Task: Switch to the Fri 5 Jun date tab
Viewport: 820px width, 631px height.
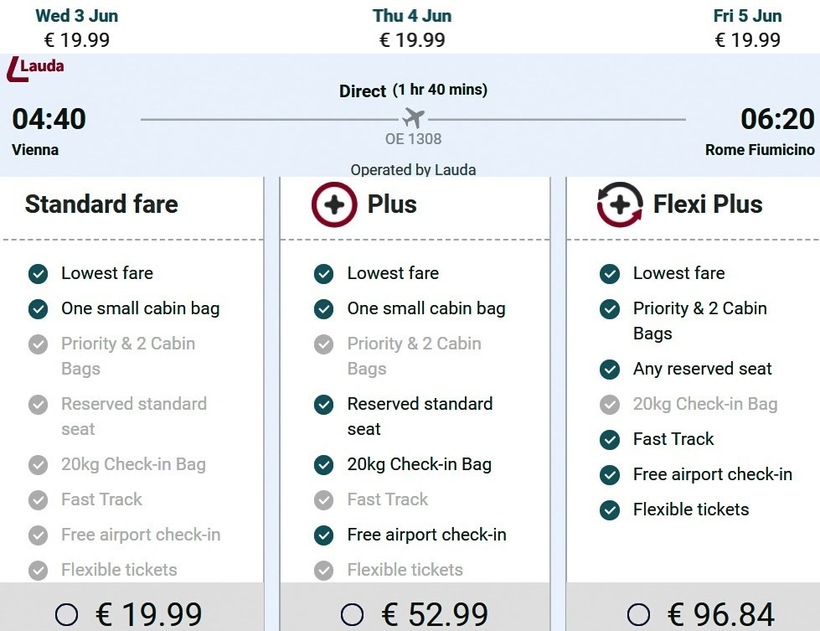Action: (747, 28)
